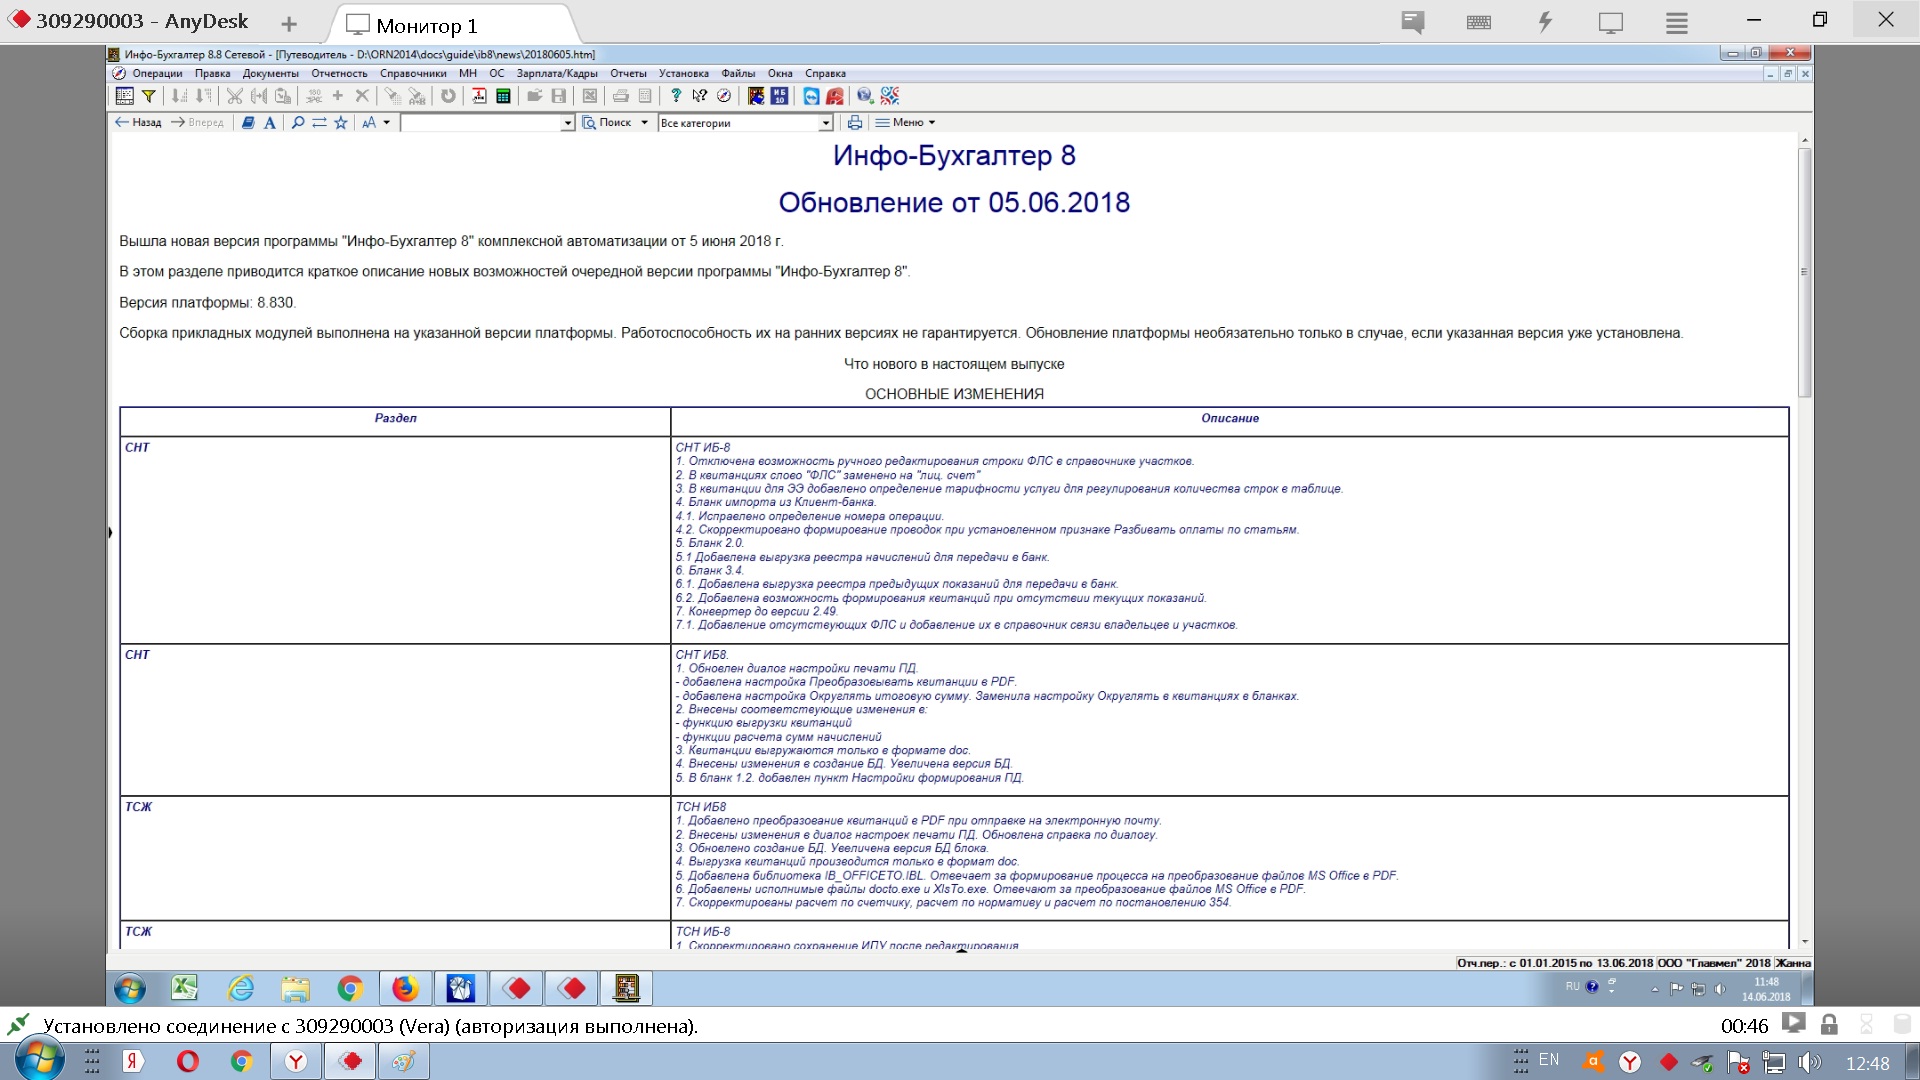
Task: Open Opera browser in local taskbar
Action: click(187, 1061)
